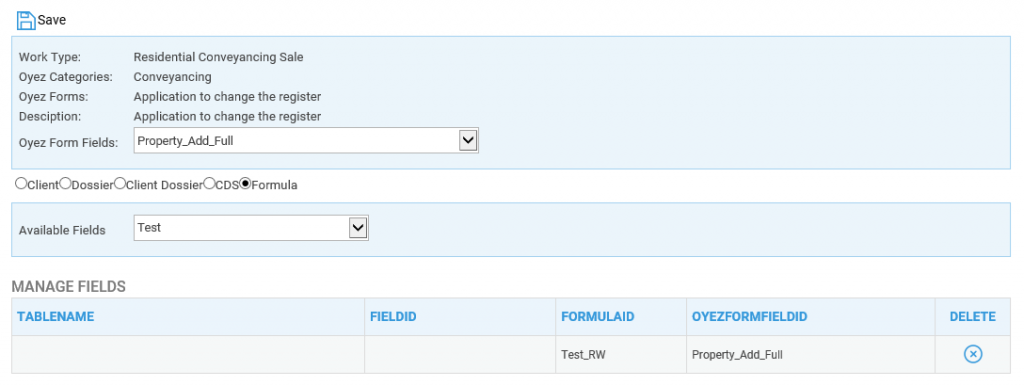Toggle the Formula radio button
1024x386 pixels.
246,184
